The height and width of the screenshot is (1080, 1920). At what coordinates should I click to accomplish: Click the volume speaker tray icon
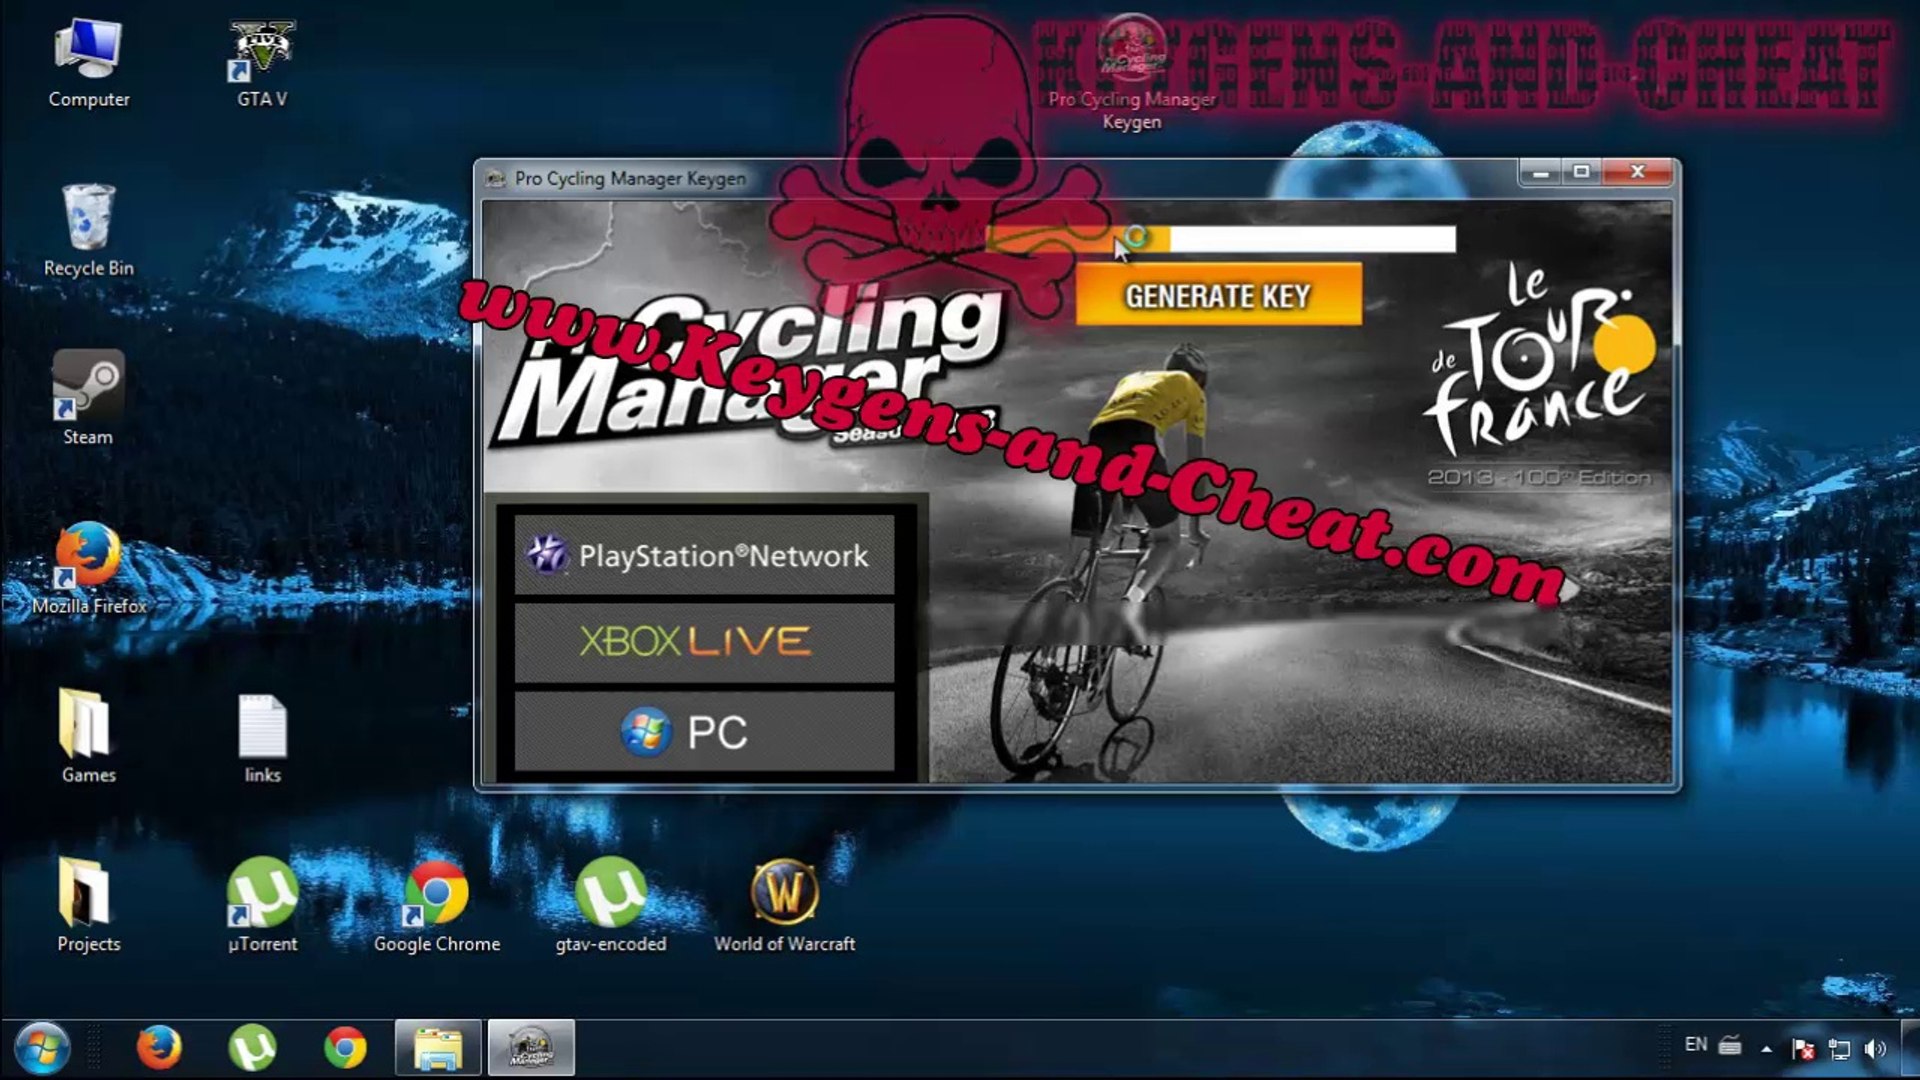[1875, 1048]
